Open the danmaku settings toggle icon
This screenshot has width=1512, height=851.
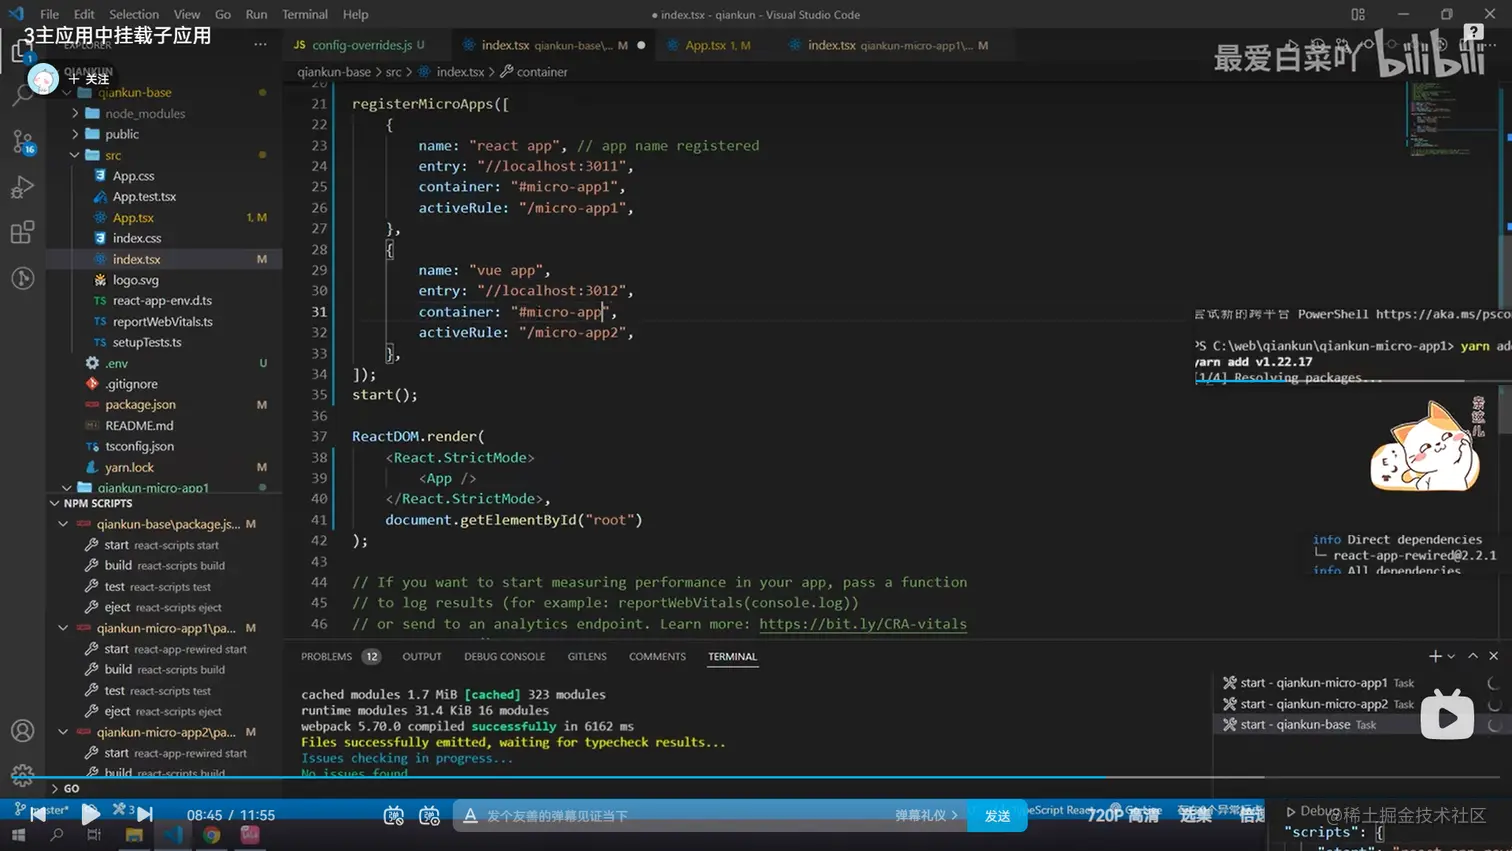click(429, 816)
